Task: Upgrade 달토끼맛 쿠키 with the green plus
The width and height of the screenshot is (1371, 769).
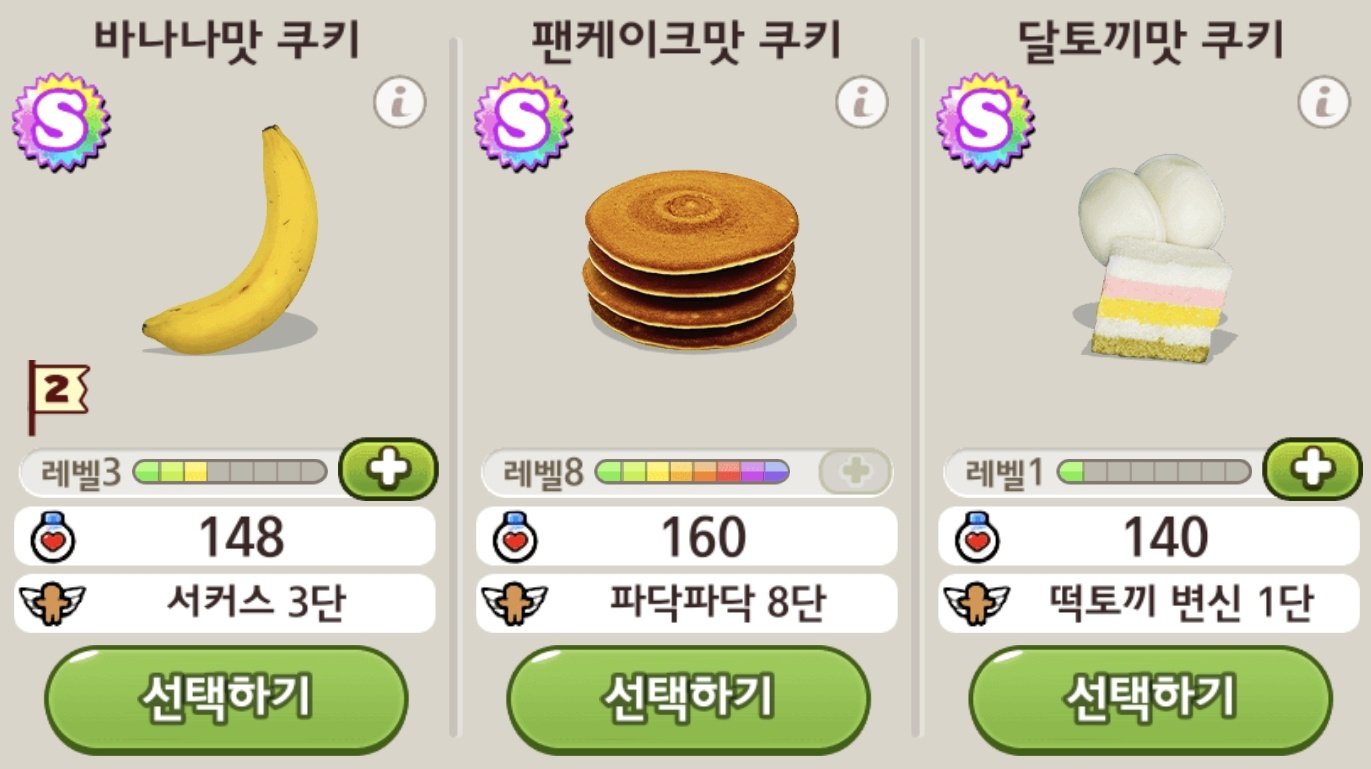Action: (x=1313, y=470)
